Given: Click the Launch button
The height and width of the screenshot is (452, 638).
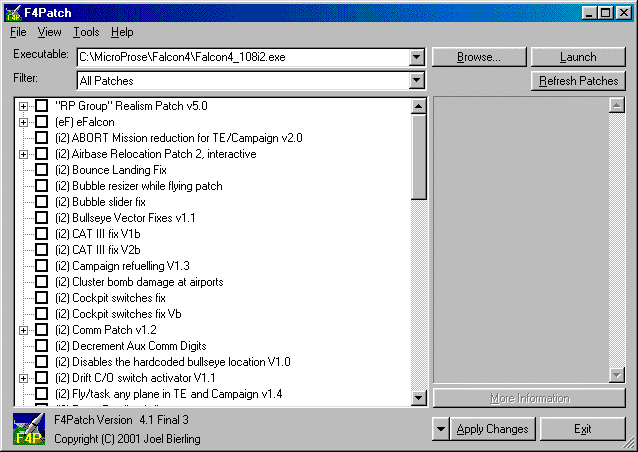Looking at the screenshot, I should point(578,57).
